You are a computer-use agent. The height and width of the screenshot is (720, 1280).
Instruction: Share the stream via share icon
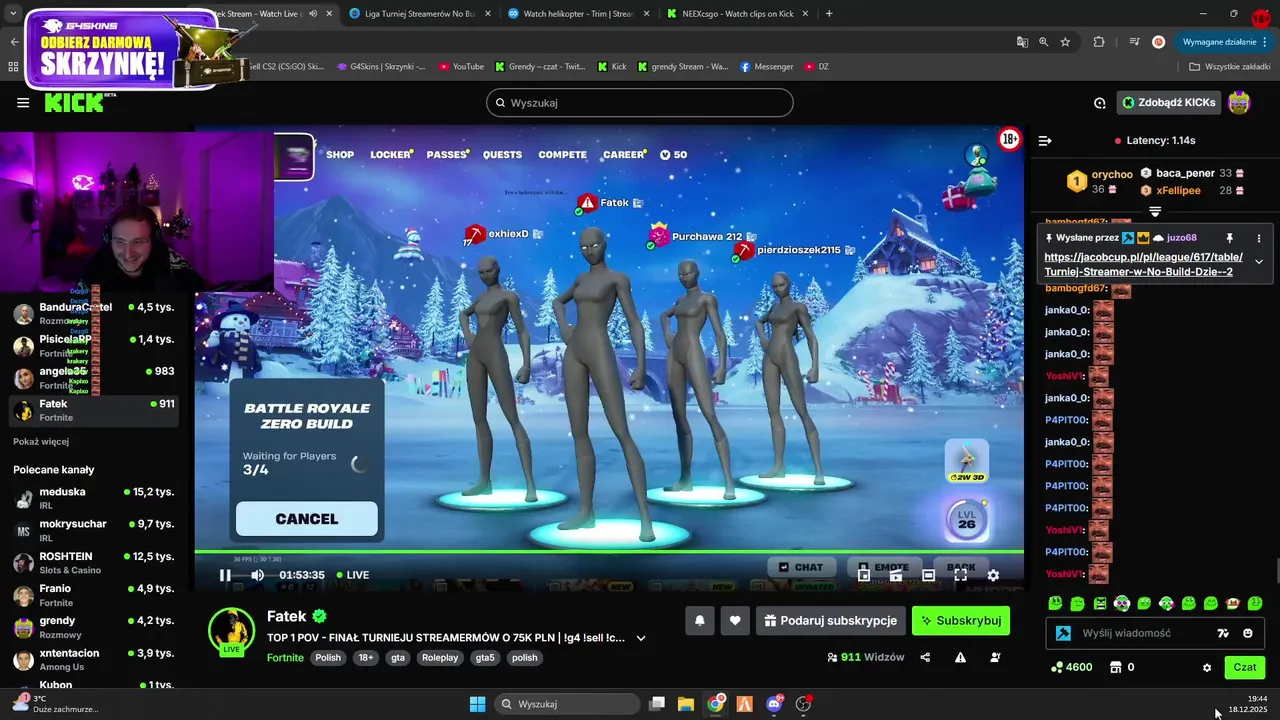pyautogui.click(x=925, y=657)
